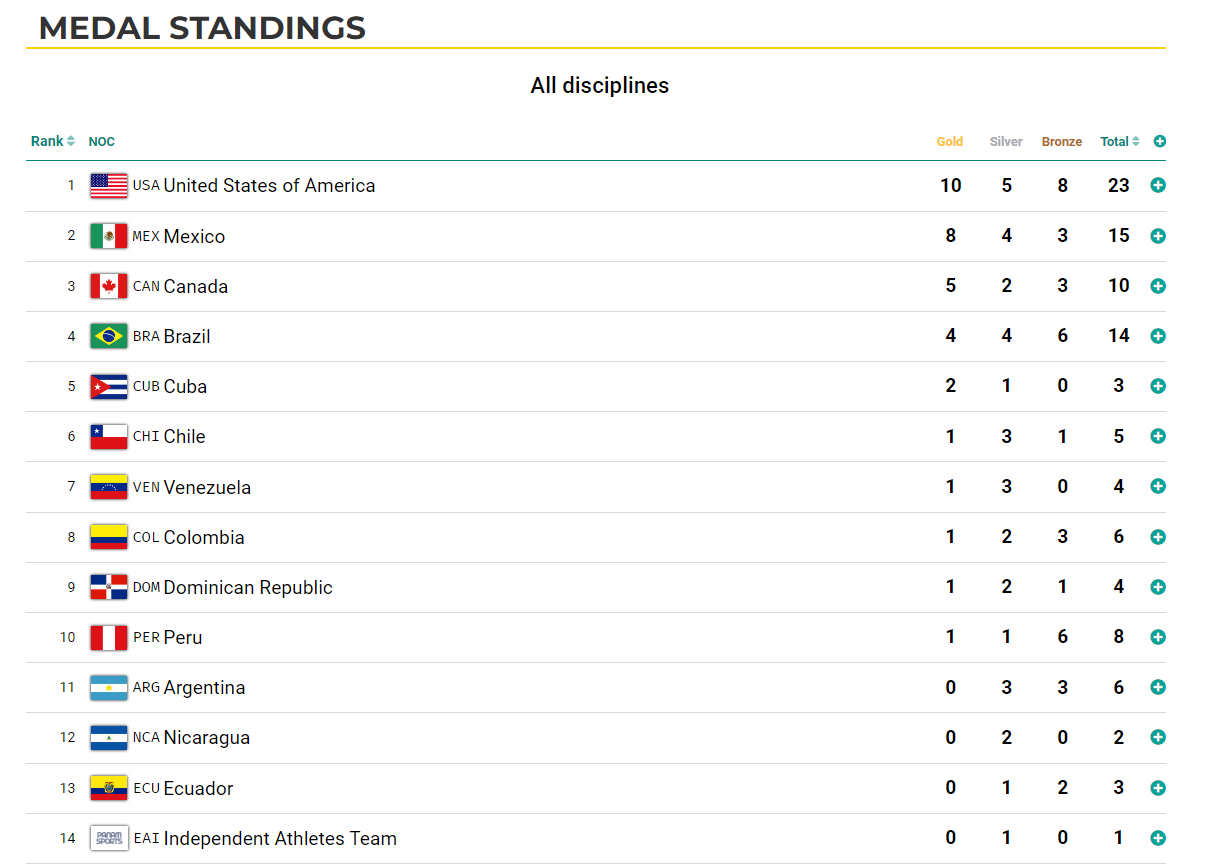
Task: Click the Cuba flag icon
Action: [109, 386]
